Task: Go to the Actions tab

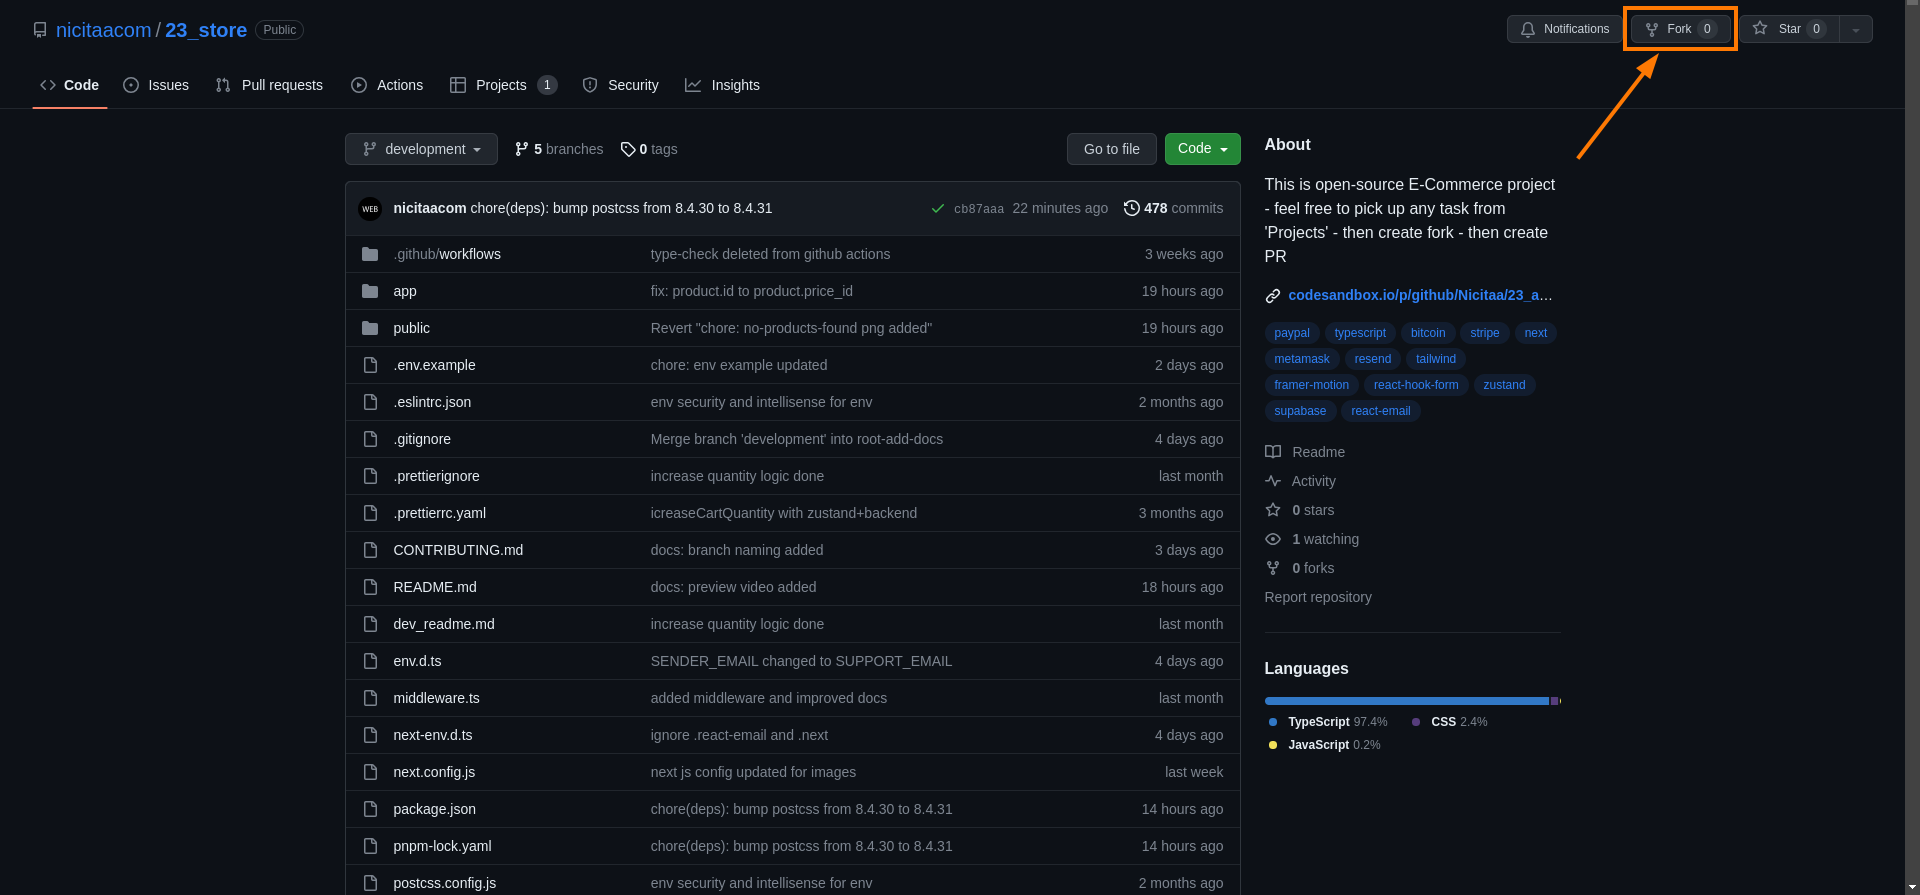Action: coord(387,85)
